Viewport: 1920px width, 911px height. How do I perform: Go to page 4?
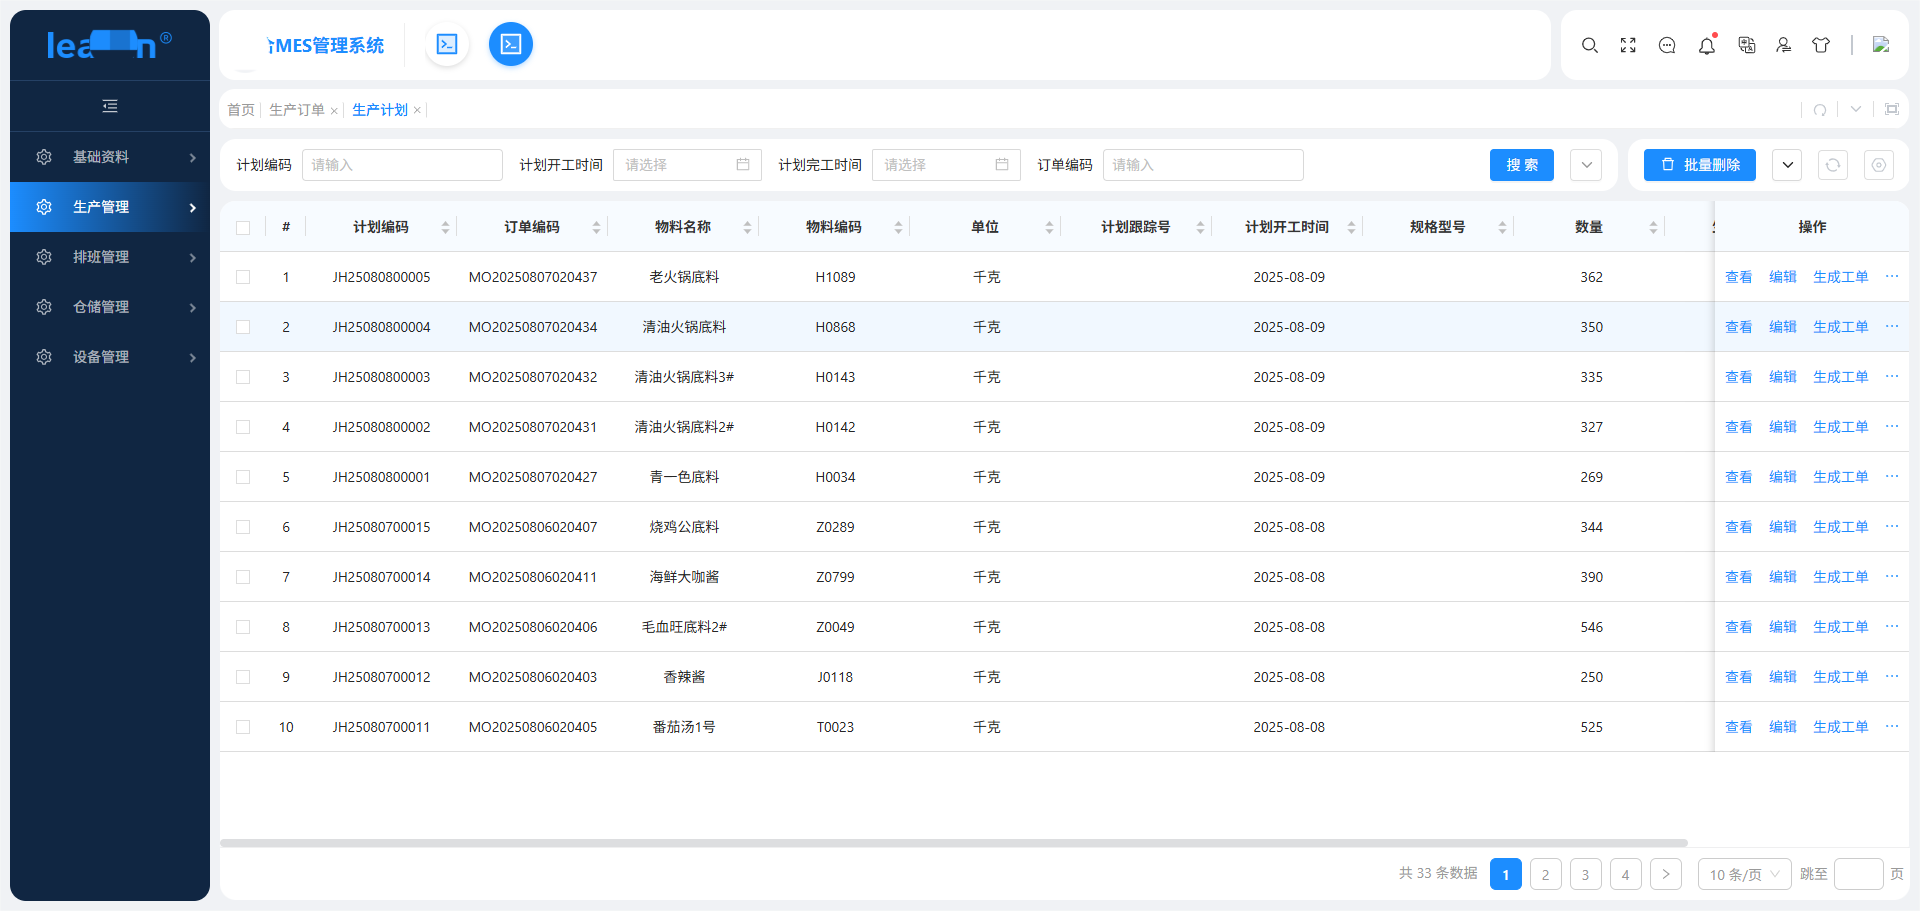click(x=1626, y=874)
